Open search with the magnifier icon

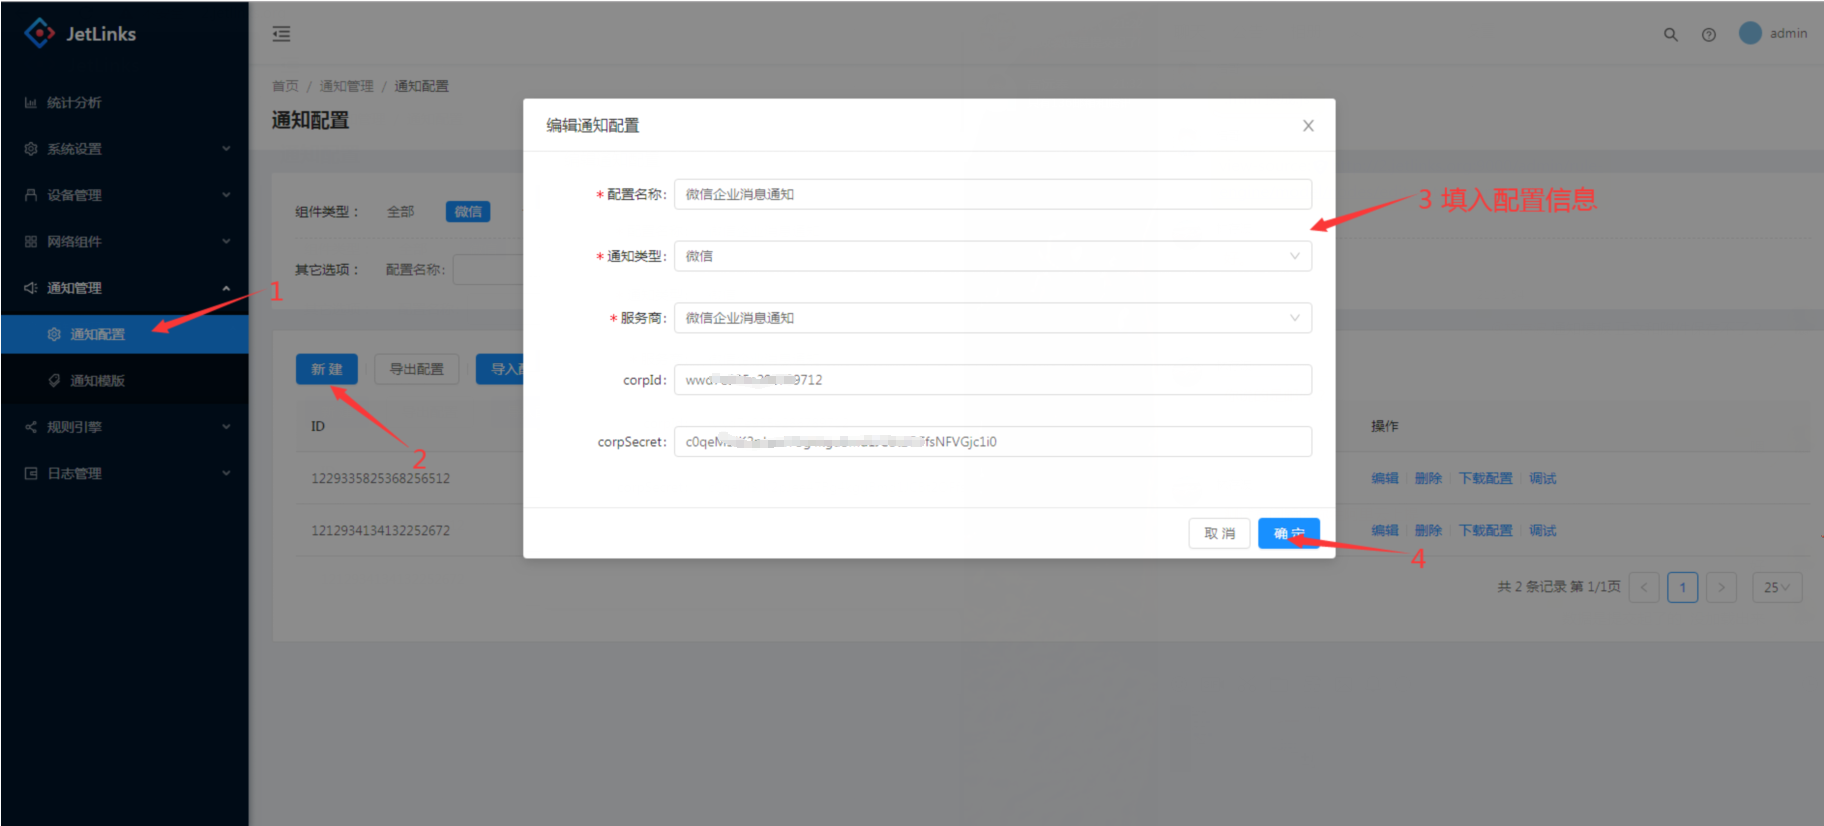click(1670, 34)
